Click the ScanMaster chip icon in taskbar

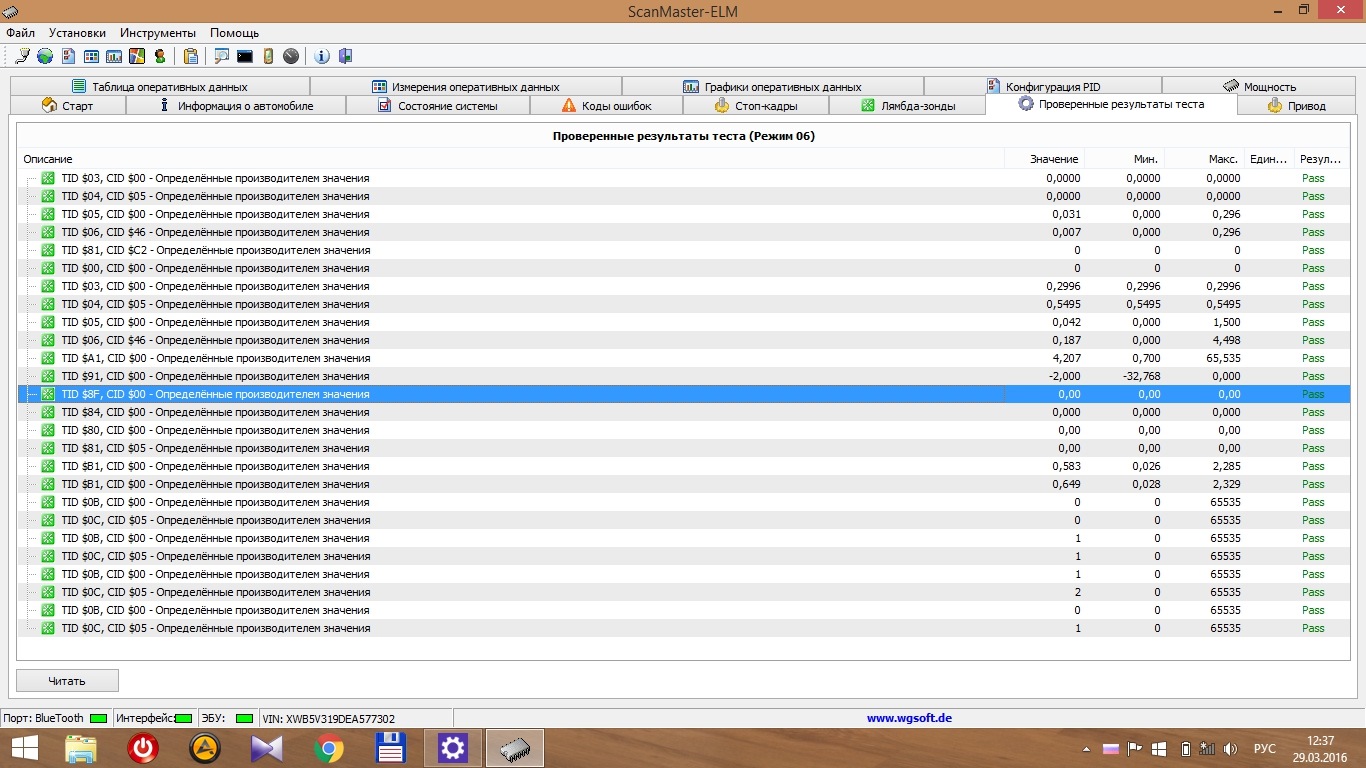pyautogui.click(x=515, y=748)
